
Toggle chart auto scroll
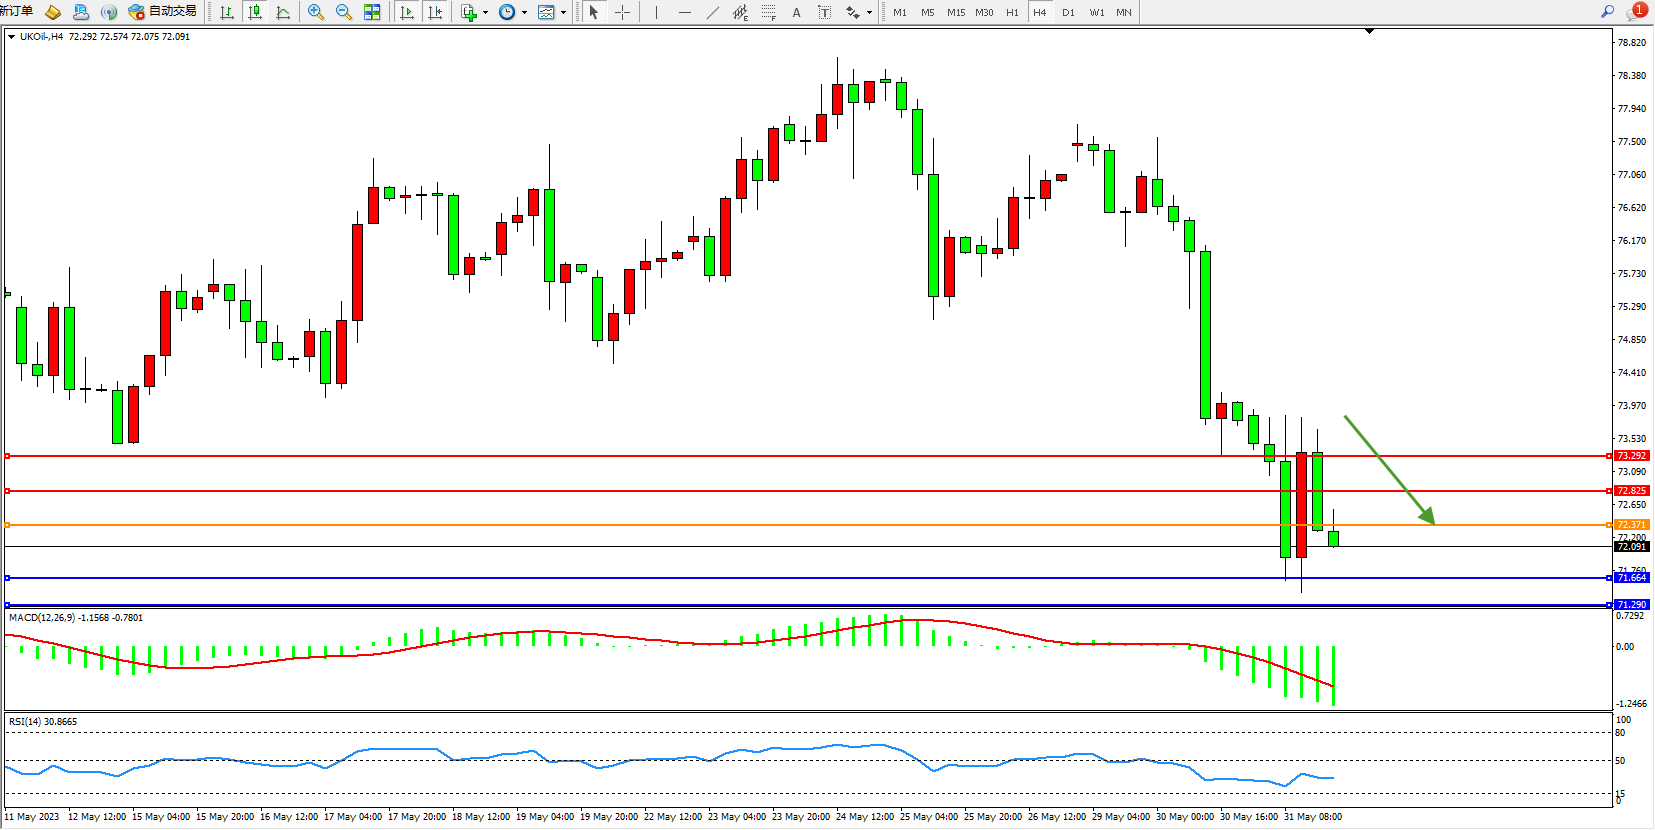407,12
